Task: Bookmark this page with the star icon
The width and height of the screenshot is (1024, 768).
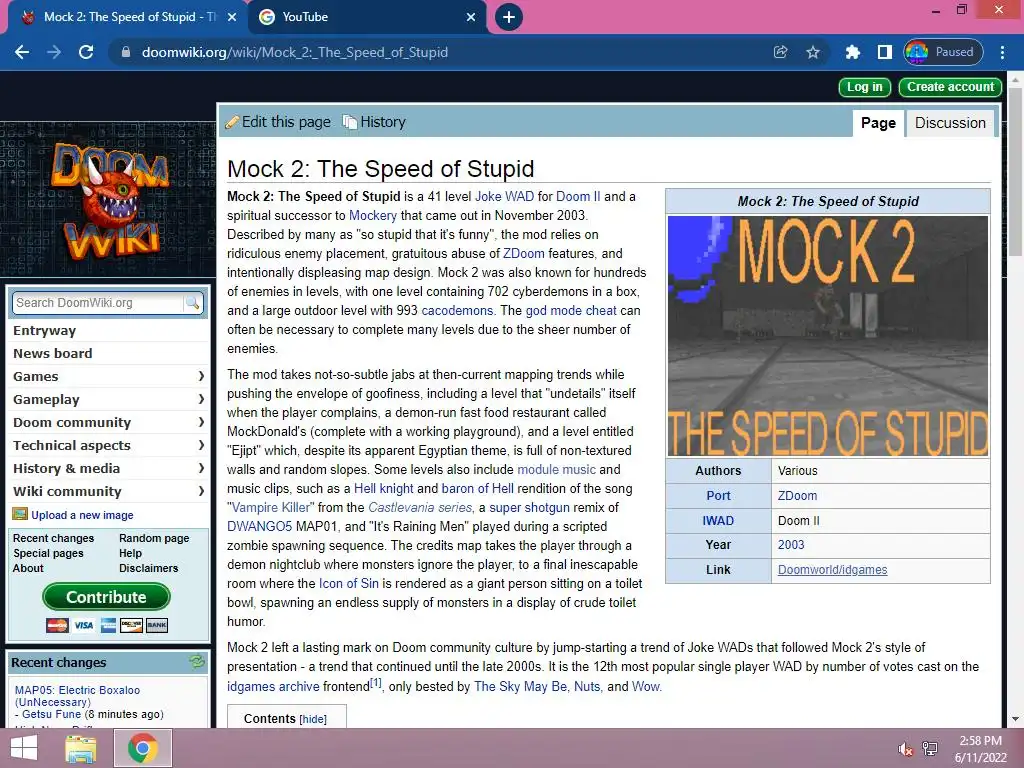Action: point(812,52)
